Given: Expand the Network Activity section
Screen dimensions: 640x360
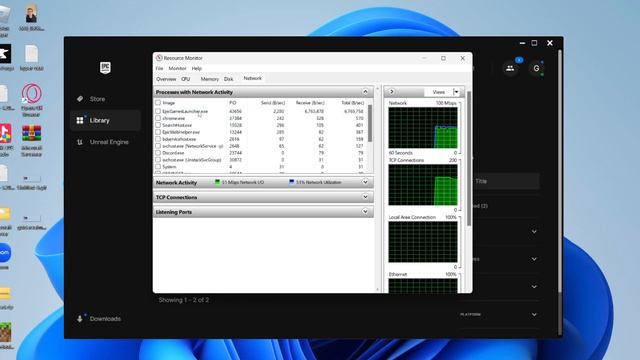Looking at the screenshot, I should pyautogui.click(x=365, y=182).
